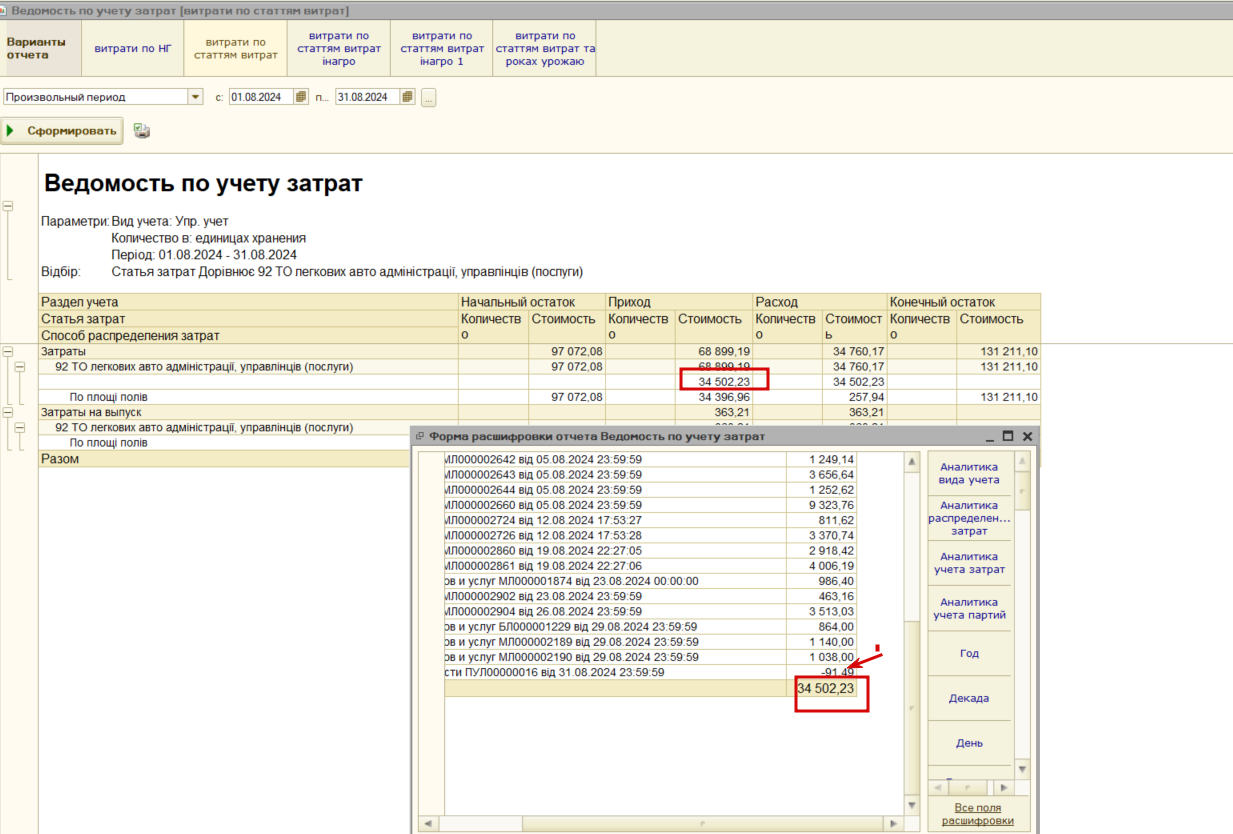This screenshot has height=834, width=1233.
Task: Click the period selection ellipsis button
Action: (x=428, y=97)
